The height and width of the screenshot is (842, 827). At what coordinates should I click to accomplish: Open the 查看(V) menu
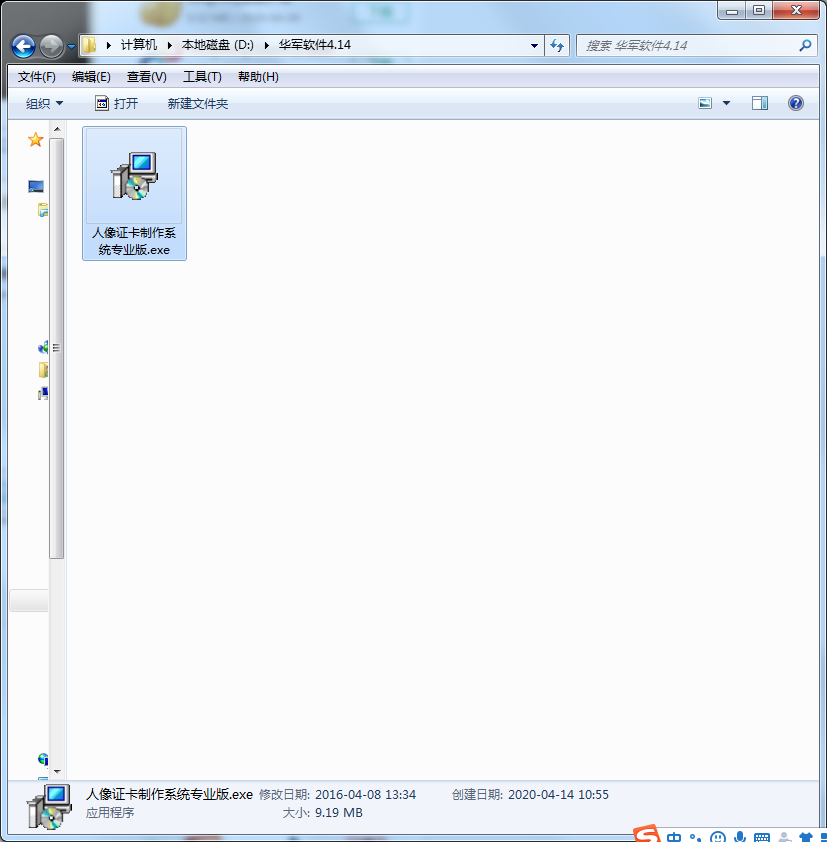coord(147,77)
